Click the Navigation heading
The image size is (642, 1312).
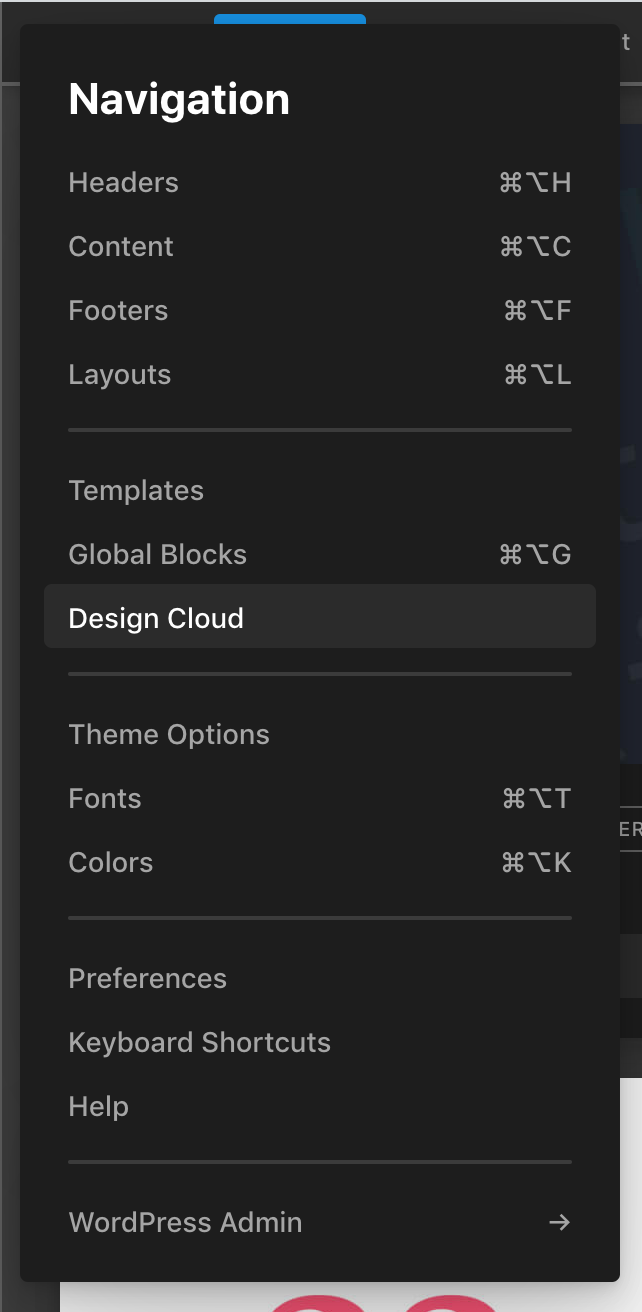179,99
